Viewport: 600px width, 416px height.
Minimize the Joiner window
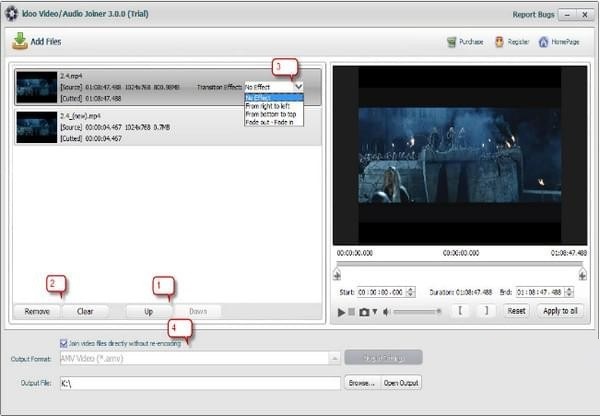coord(567,15)
